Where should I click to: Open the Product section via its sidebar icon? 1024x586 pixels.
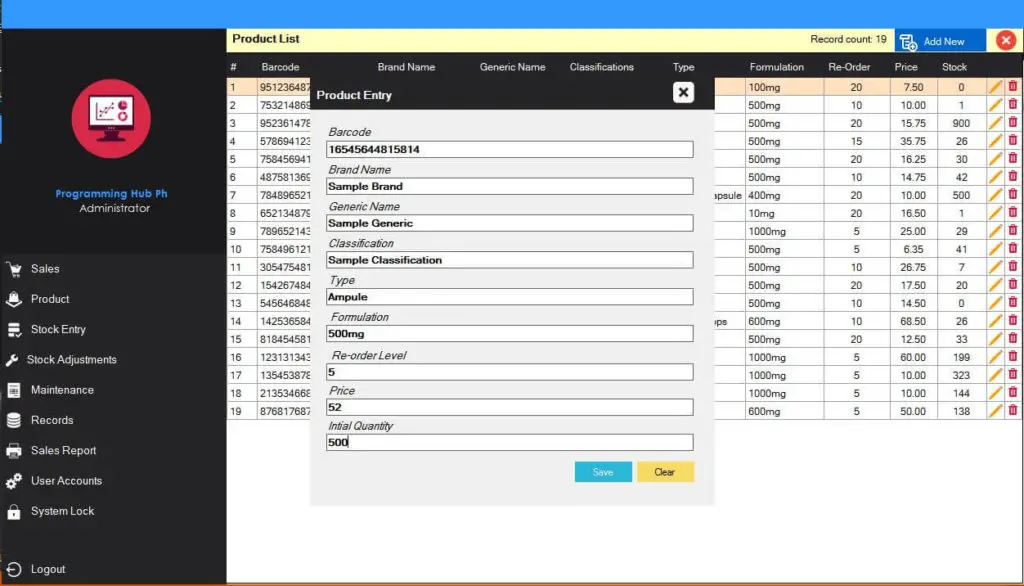[x=15, y=298]
